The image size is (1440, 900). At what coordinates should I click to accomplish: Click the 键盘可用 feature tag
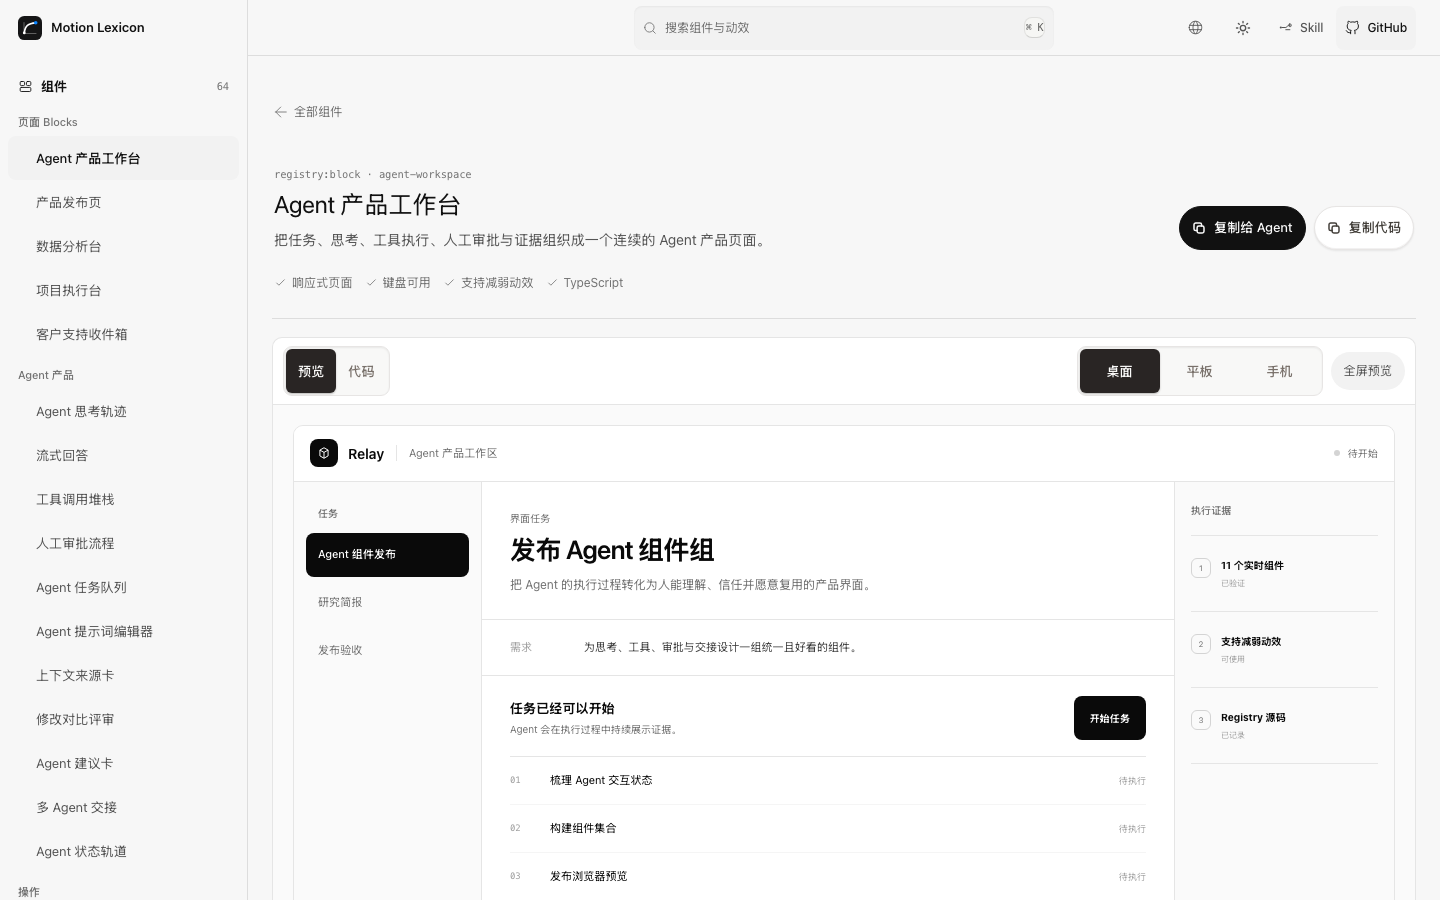pyautogui.click(x=398, y=283)
